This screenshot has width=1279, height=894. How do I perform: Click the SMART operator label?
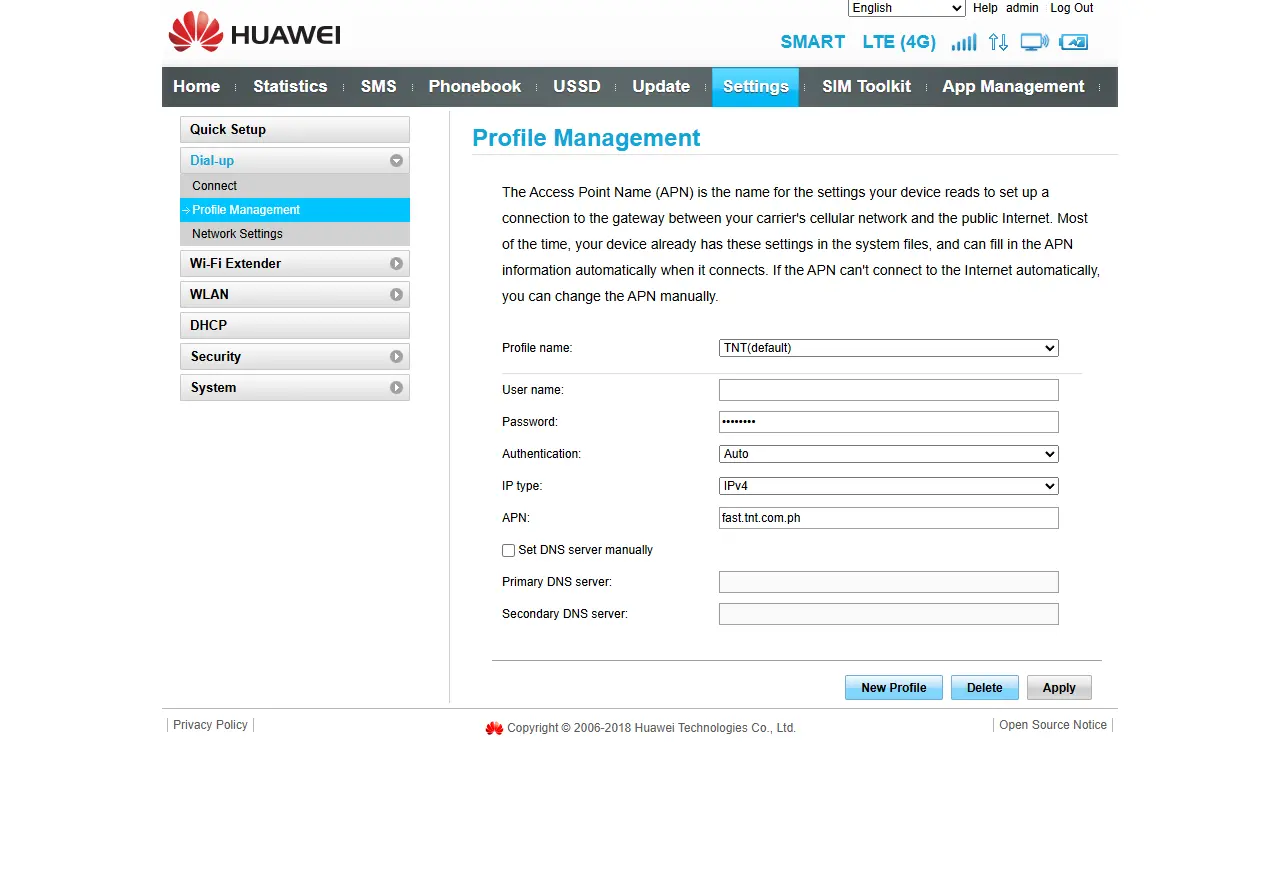pos(812,42)
